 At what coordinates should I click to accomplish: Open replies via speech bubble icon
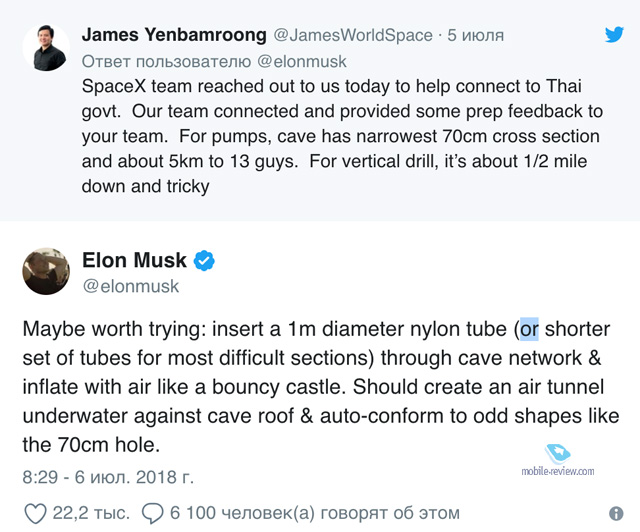coord(153,513)
